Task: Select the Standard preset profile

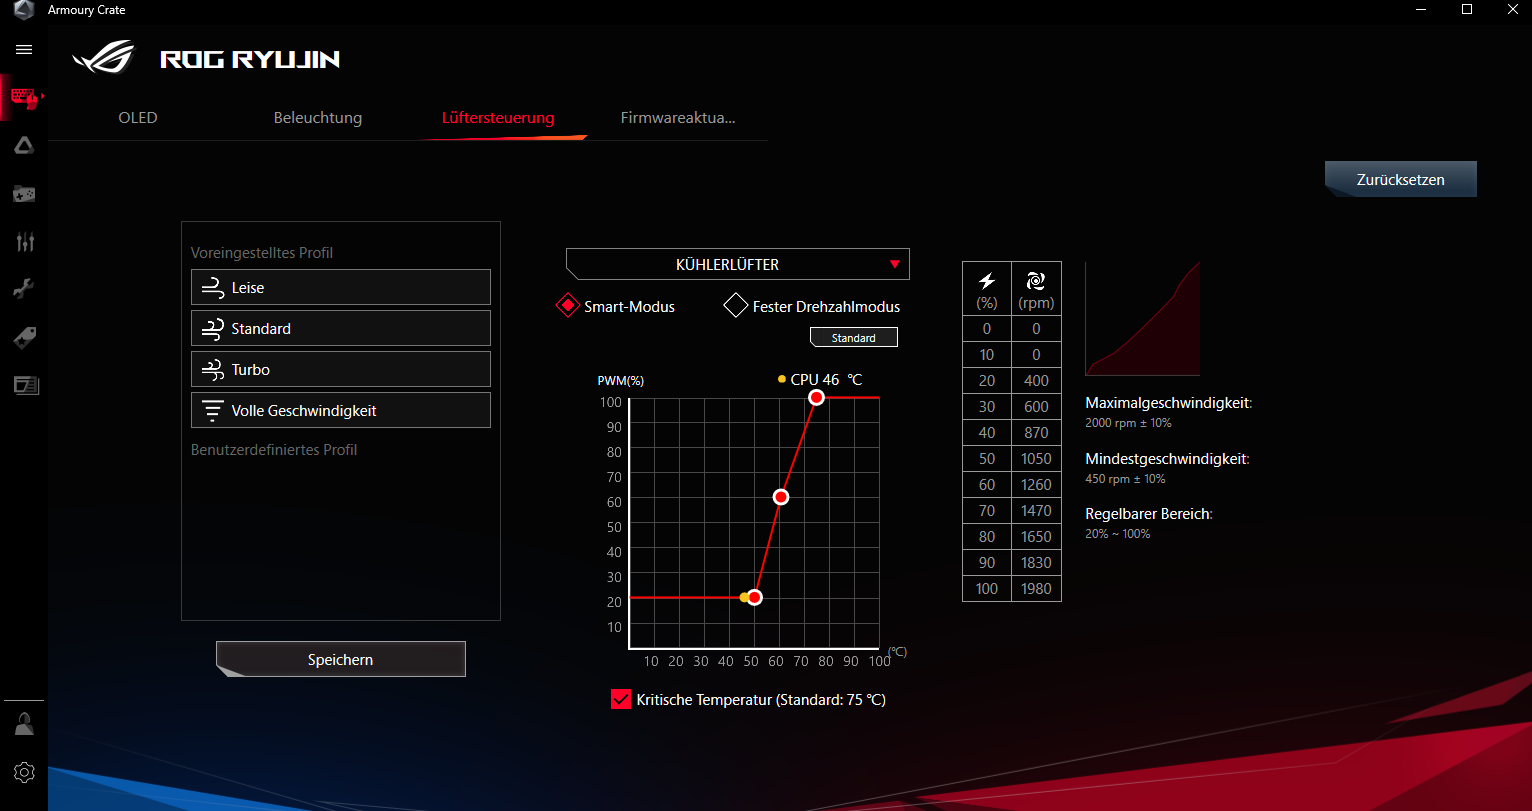Action: tap(341, 328)
